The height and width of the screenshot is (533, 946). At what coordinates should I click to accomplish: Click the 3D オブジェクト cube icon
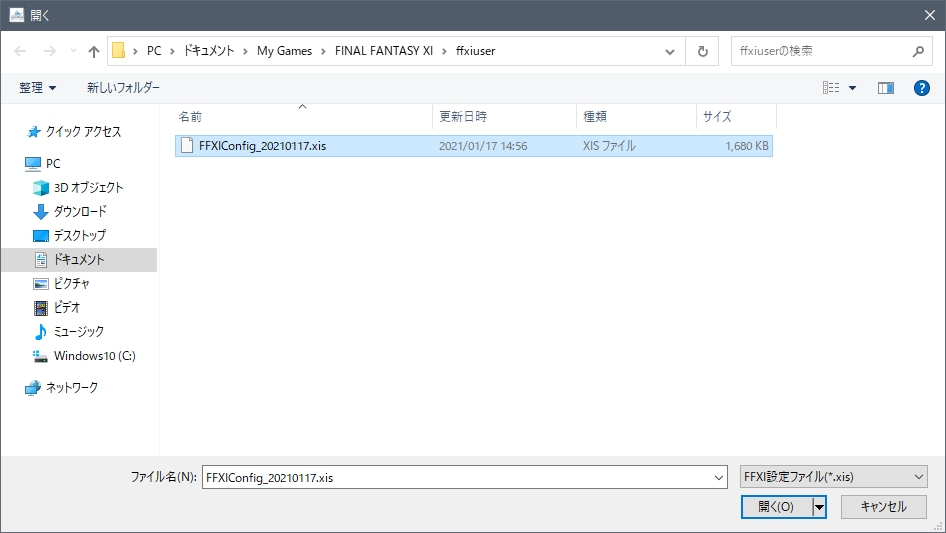(41, 188)
